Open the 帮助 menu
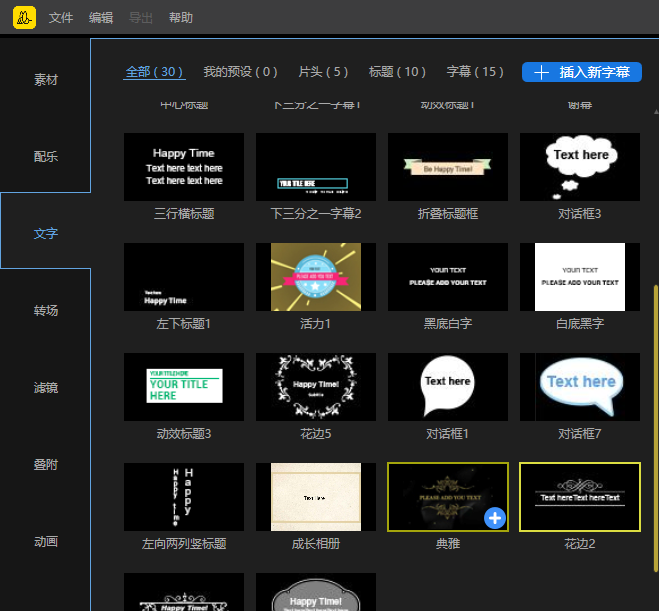The height and width of the screenshot is (611, 659). 181,18
